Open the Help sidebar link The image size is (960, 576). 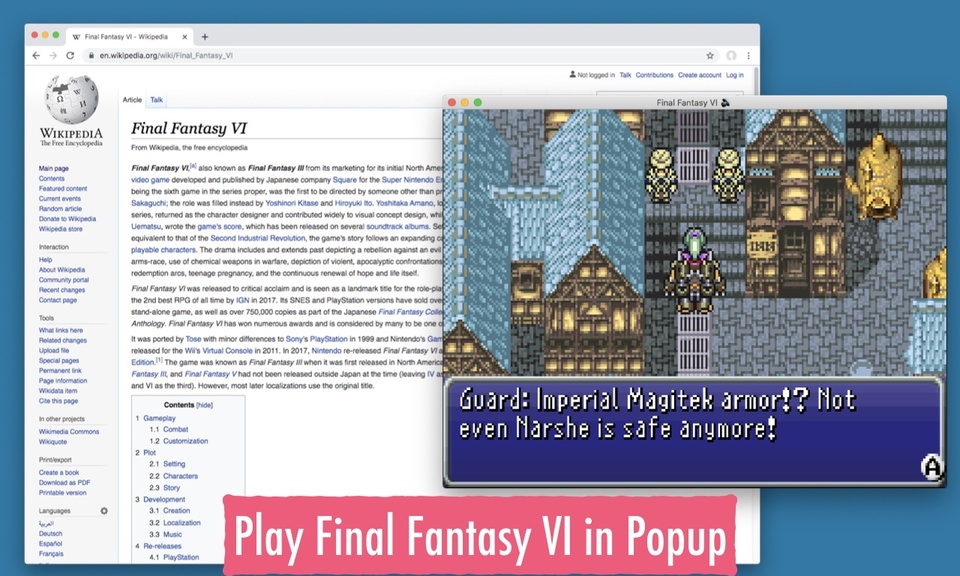pos(45,260)
